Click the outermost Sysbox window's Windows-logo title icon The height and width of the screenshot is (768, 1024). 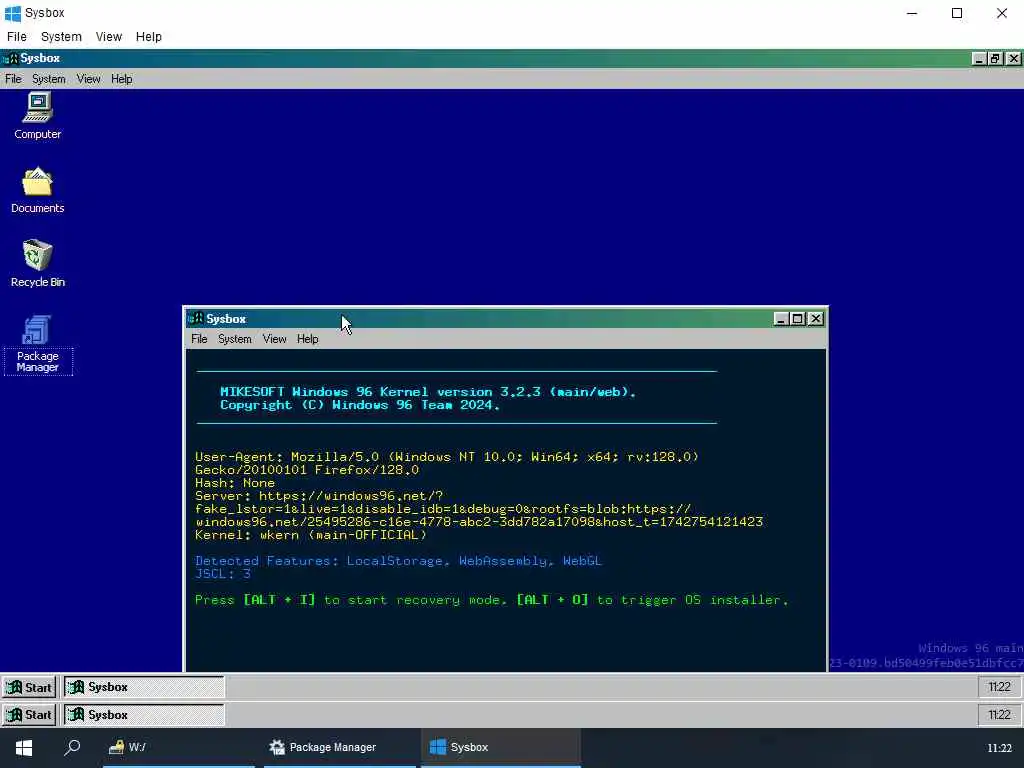click(x=12, y=13)
